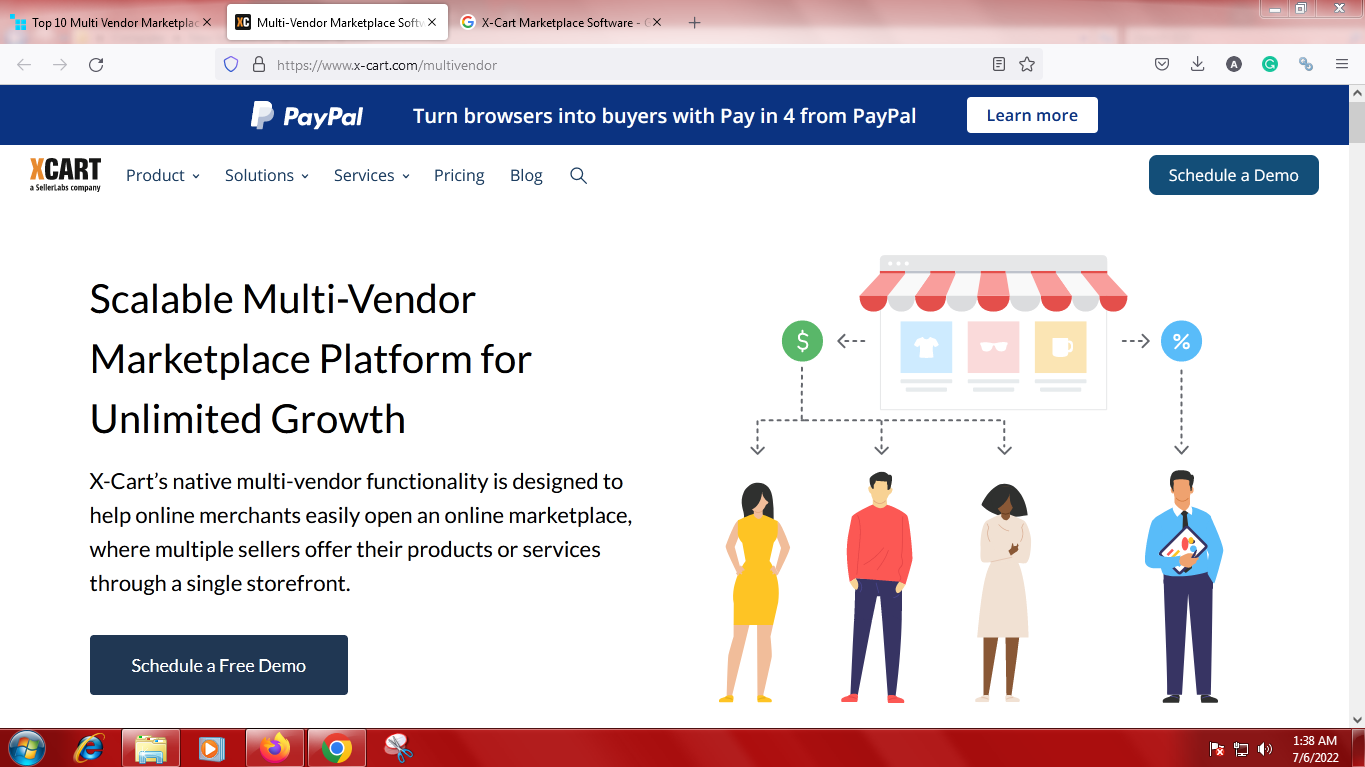The image size is (1365, 767).
Task: Click the scrollbar down arrow
Action: 1357,719
